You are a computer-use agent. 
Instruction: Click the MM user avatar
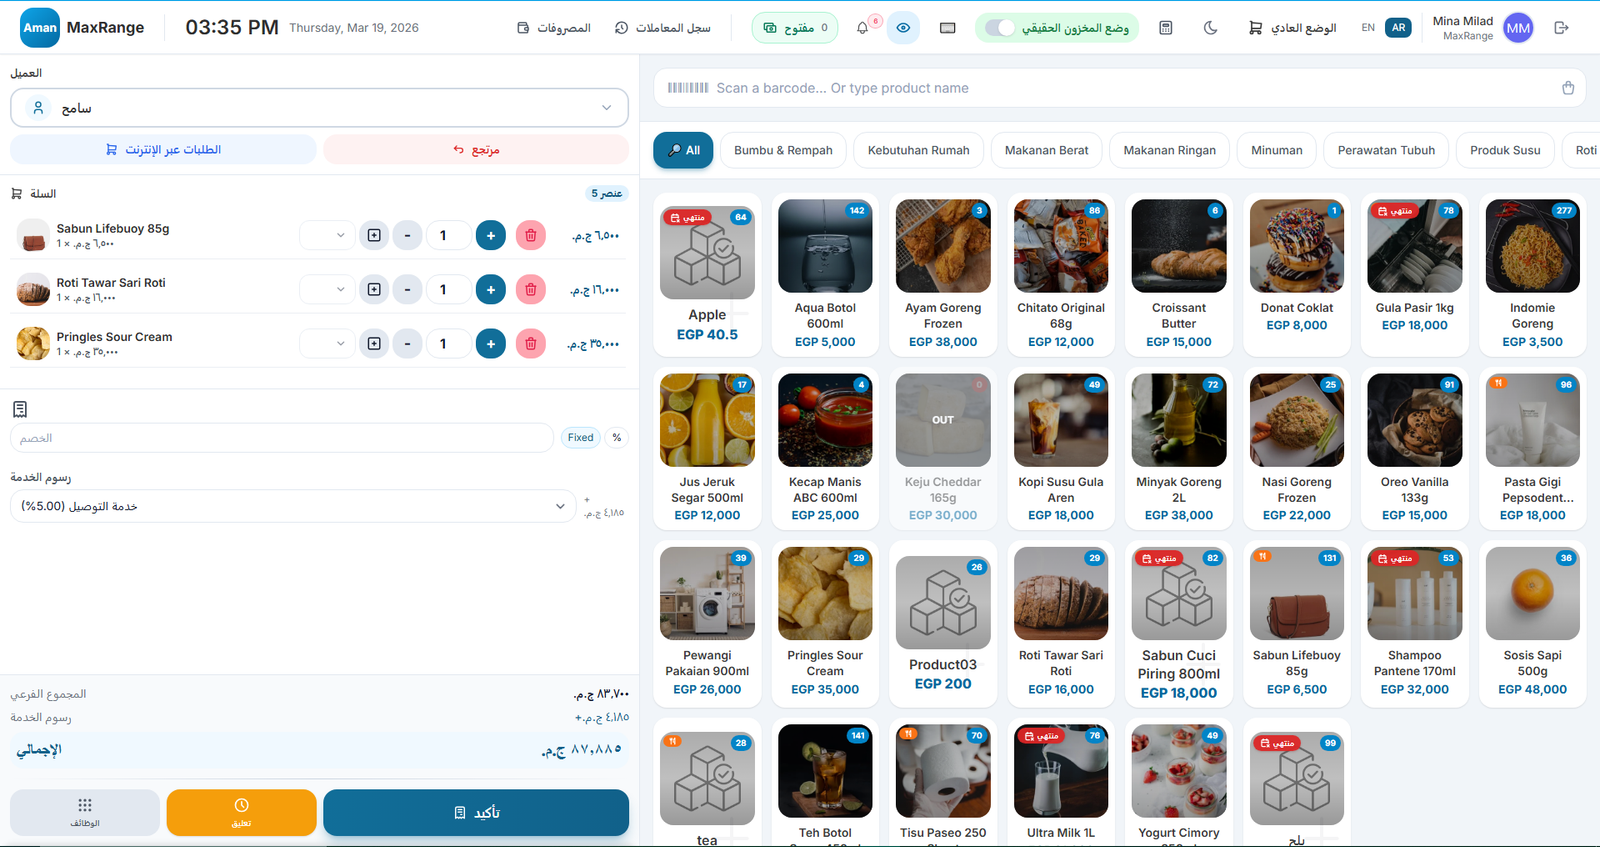[x=1518, y=28]
